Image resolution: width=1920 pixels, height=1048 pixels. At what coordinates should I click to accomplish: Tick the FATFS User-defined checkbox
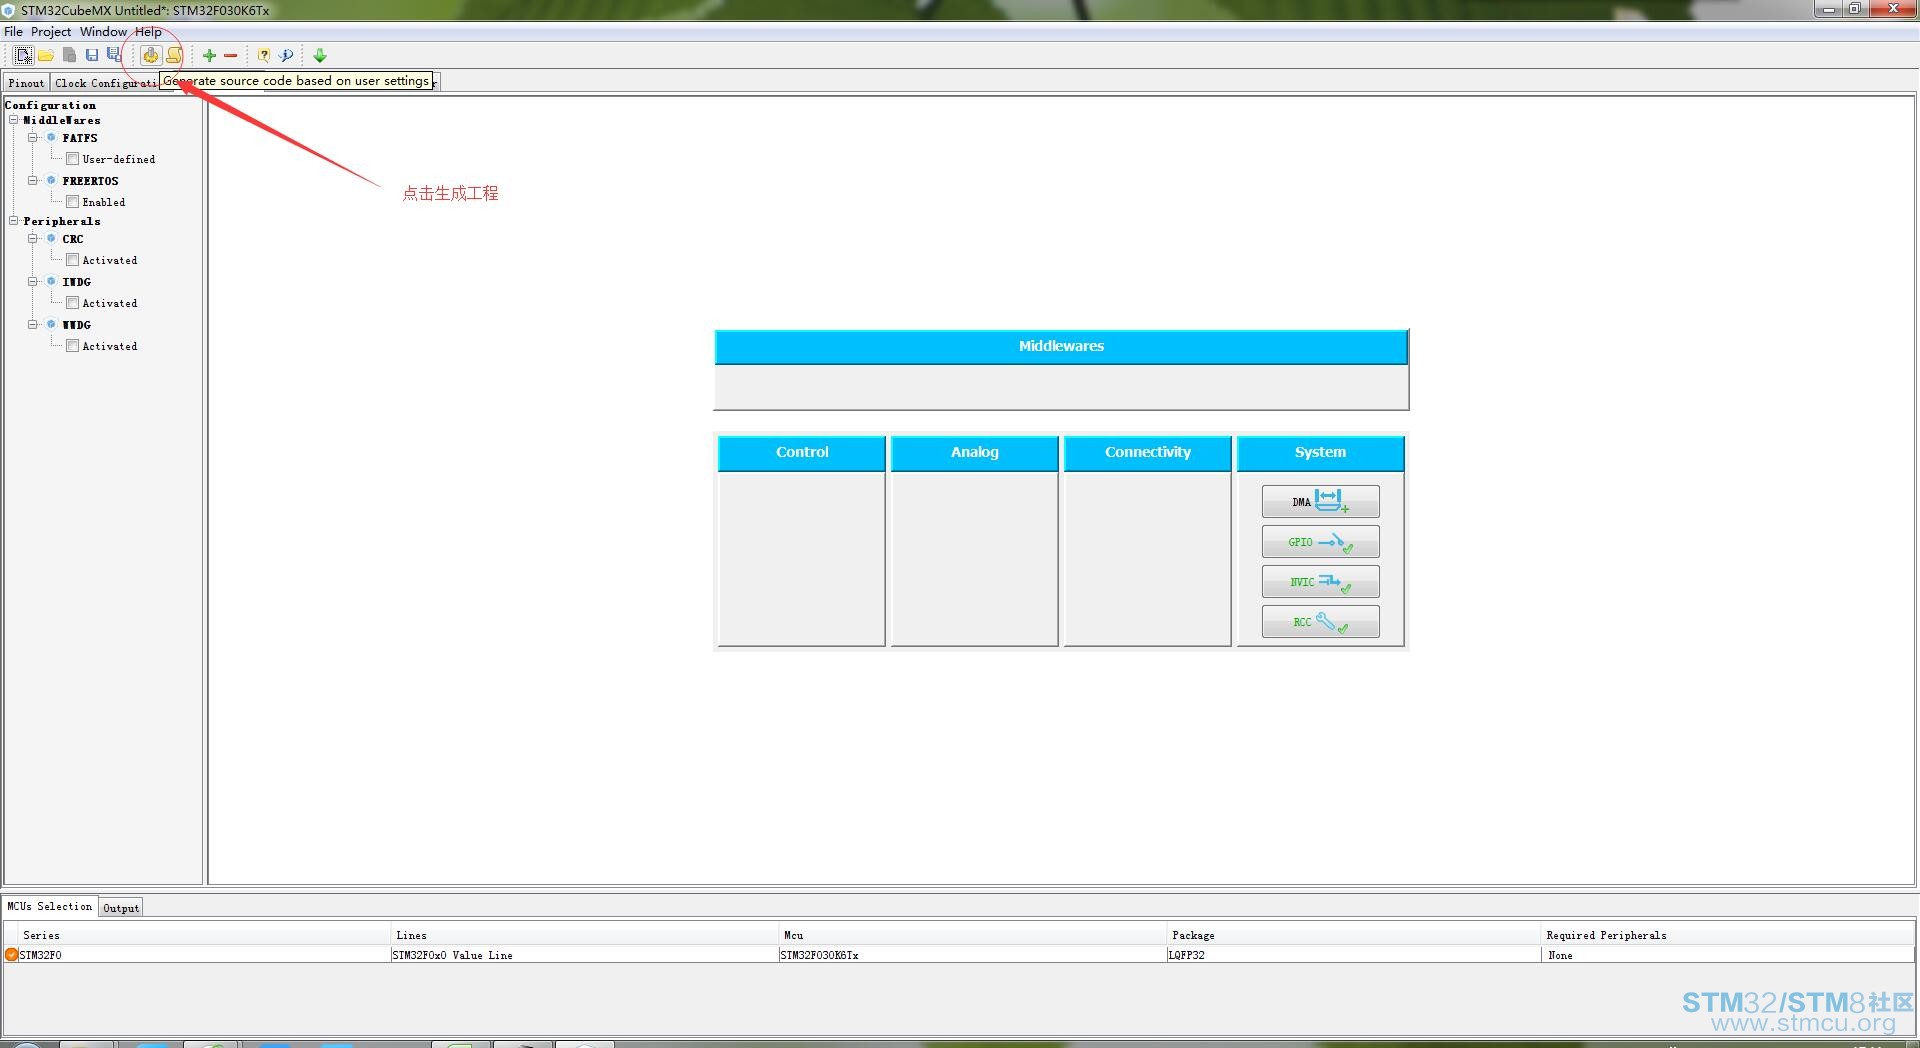pos(72,159)
